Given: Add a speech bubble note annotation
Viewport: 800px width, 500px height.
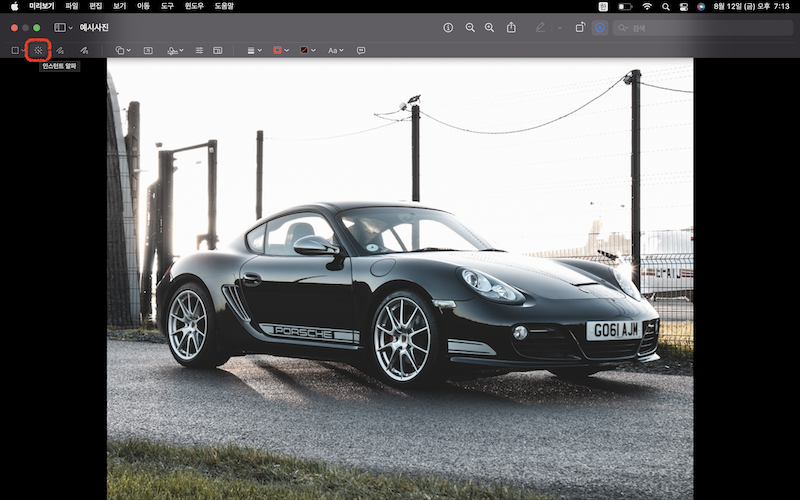Looking at the screenshot, I should [x=361, y=51].
